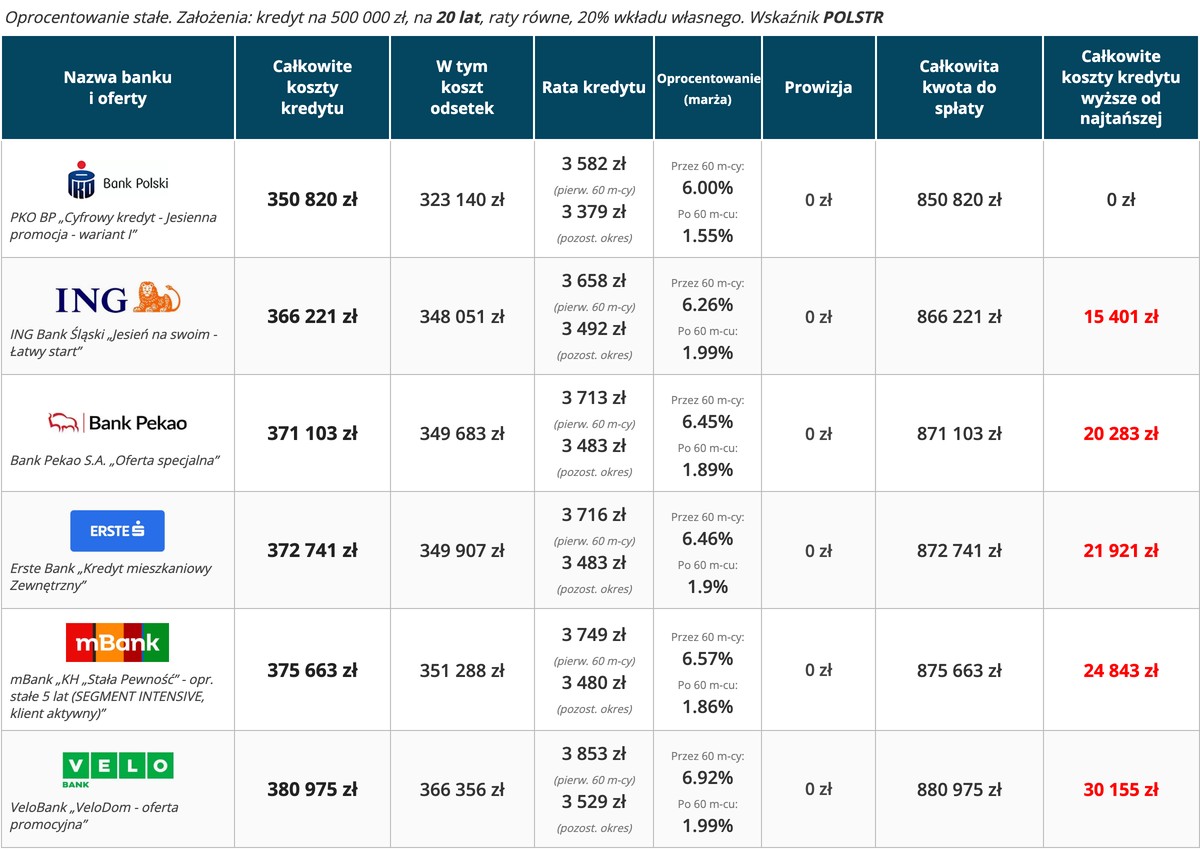The image size is (1200, 850).
Task: Select the mBank striped logo
Action: pyautogui.click(x=117, y=643)
